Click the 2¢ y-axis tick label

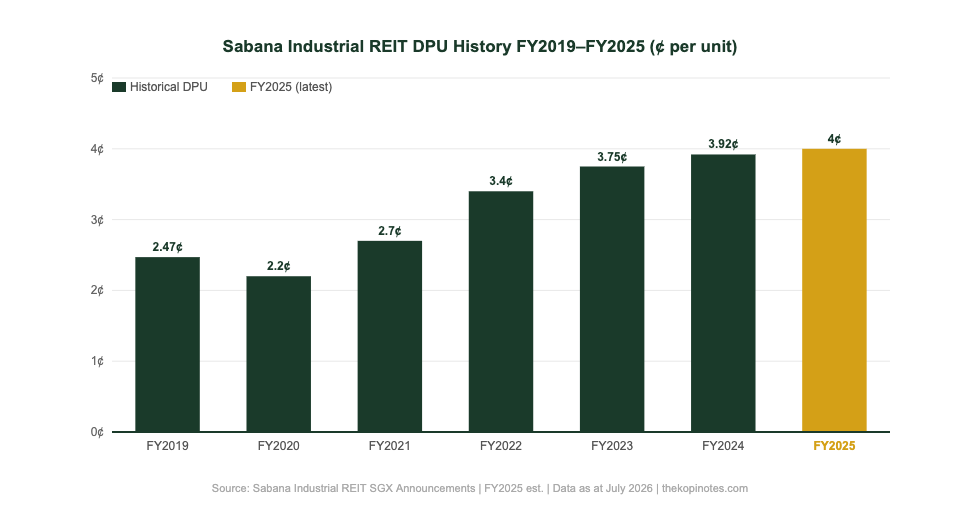tap(97, 290)
